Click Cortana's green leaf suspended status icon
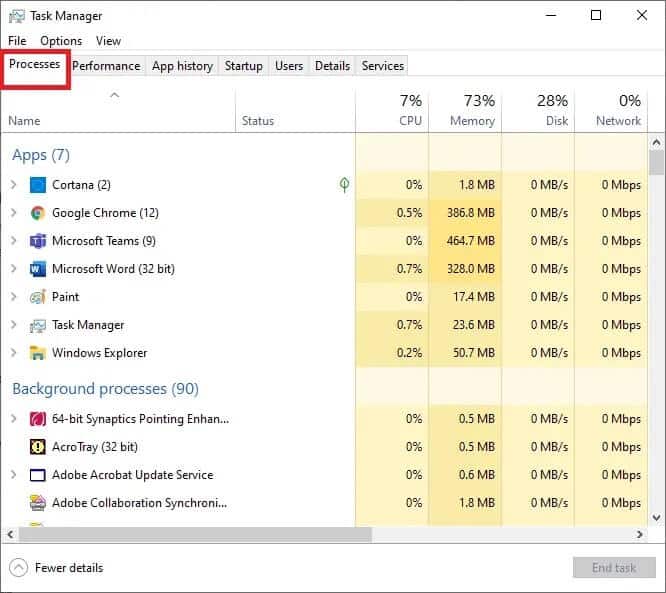Screen dimensions: 666x593 click(x=344, y=184)
